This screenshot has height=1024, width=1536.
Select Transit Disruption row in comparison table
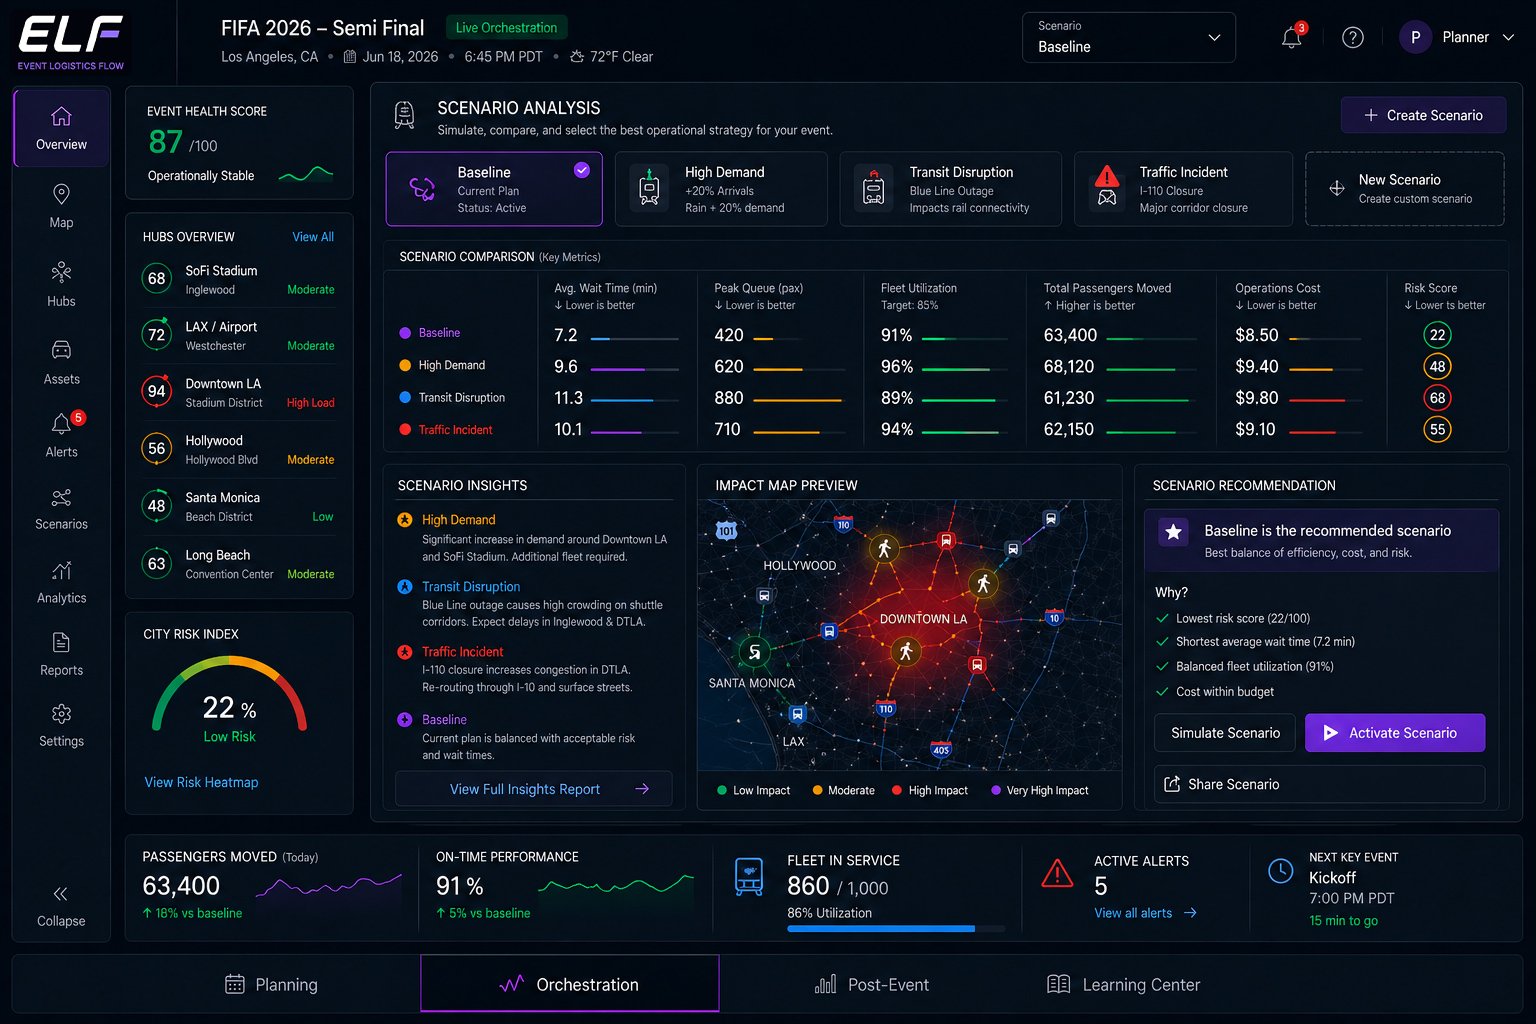pyautogui.click(x=944, y=397)
